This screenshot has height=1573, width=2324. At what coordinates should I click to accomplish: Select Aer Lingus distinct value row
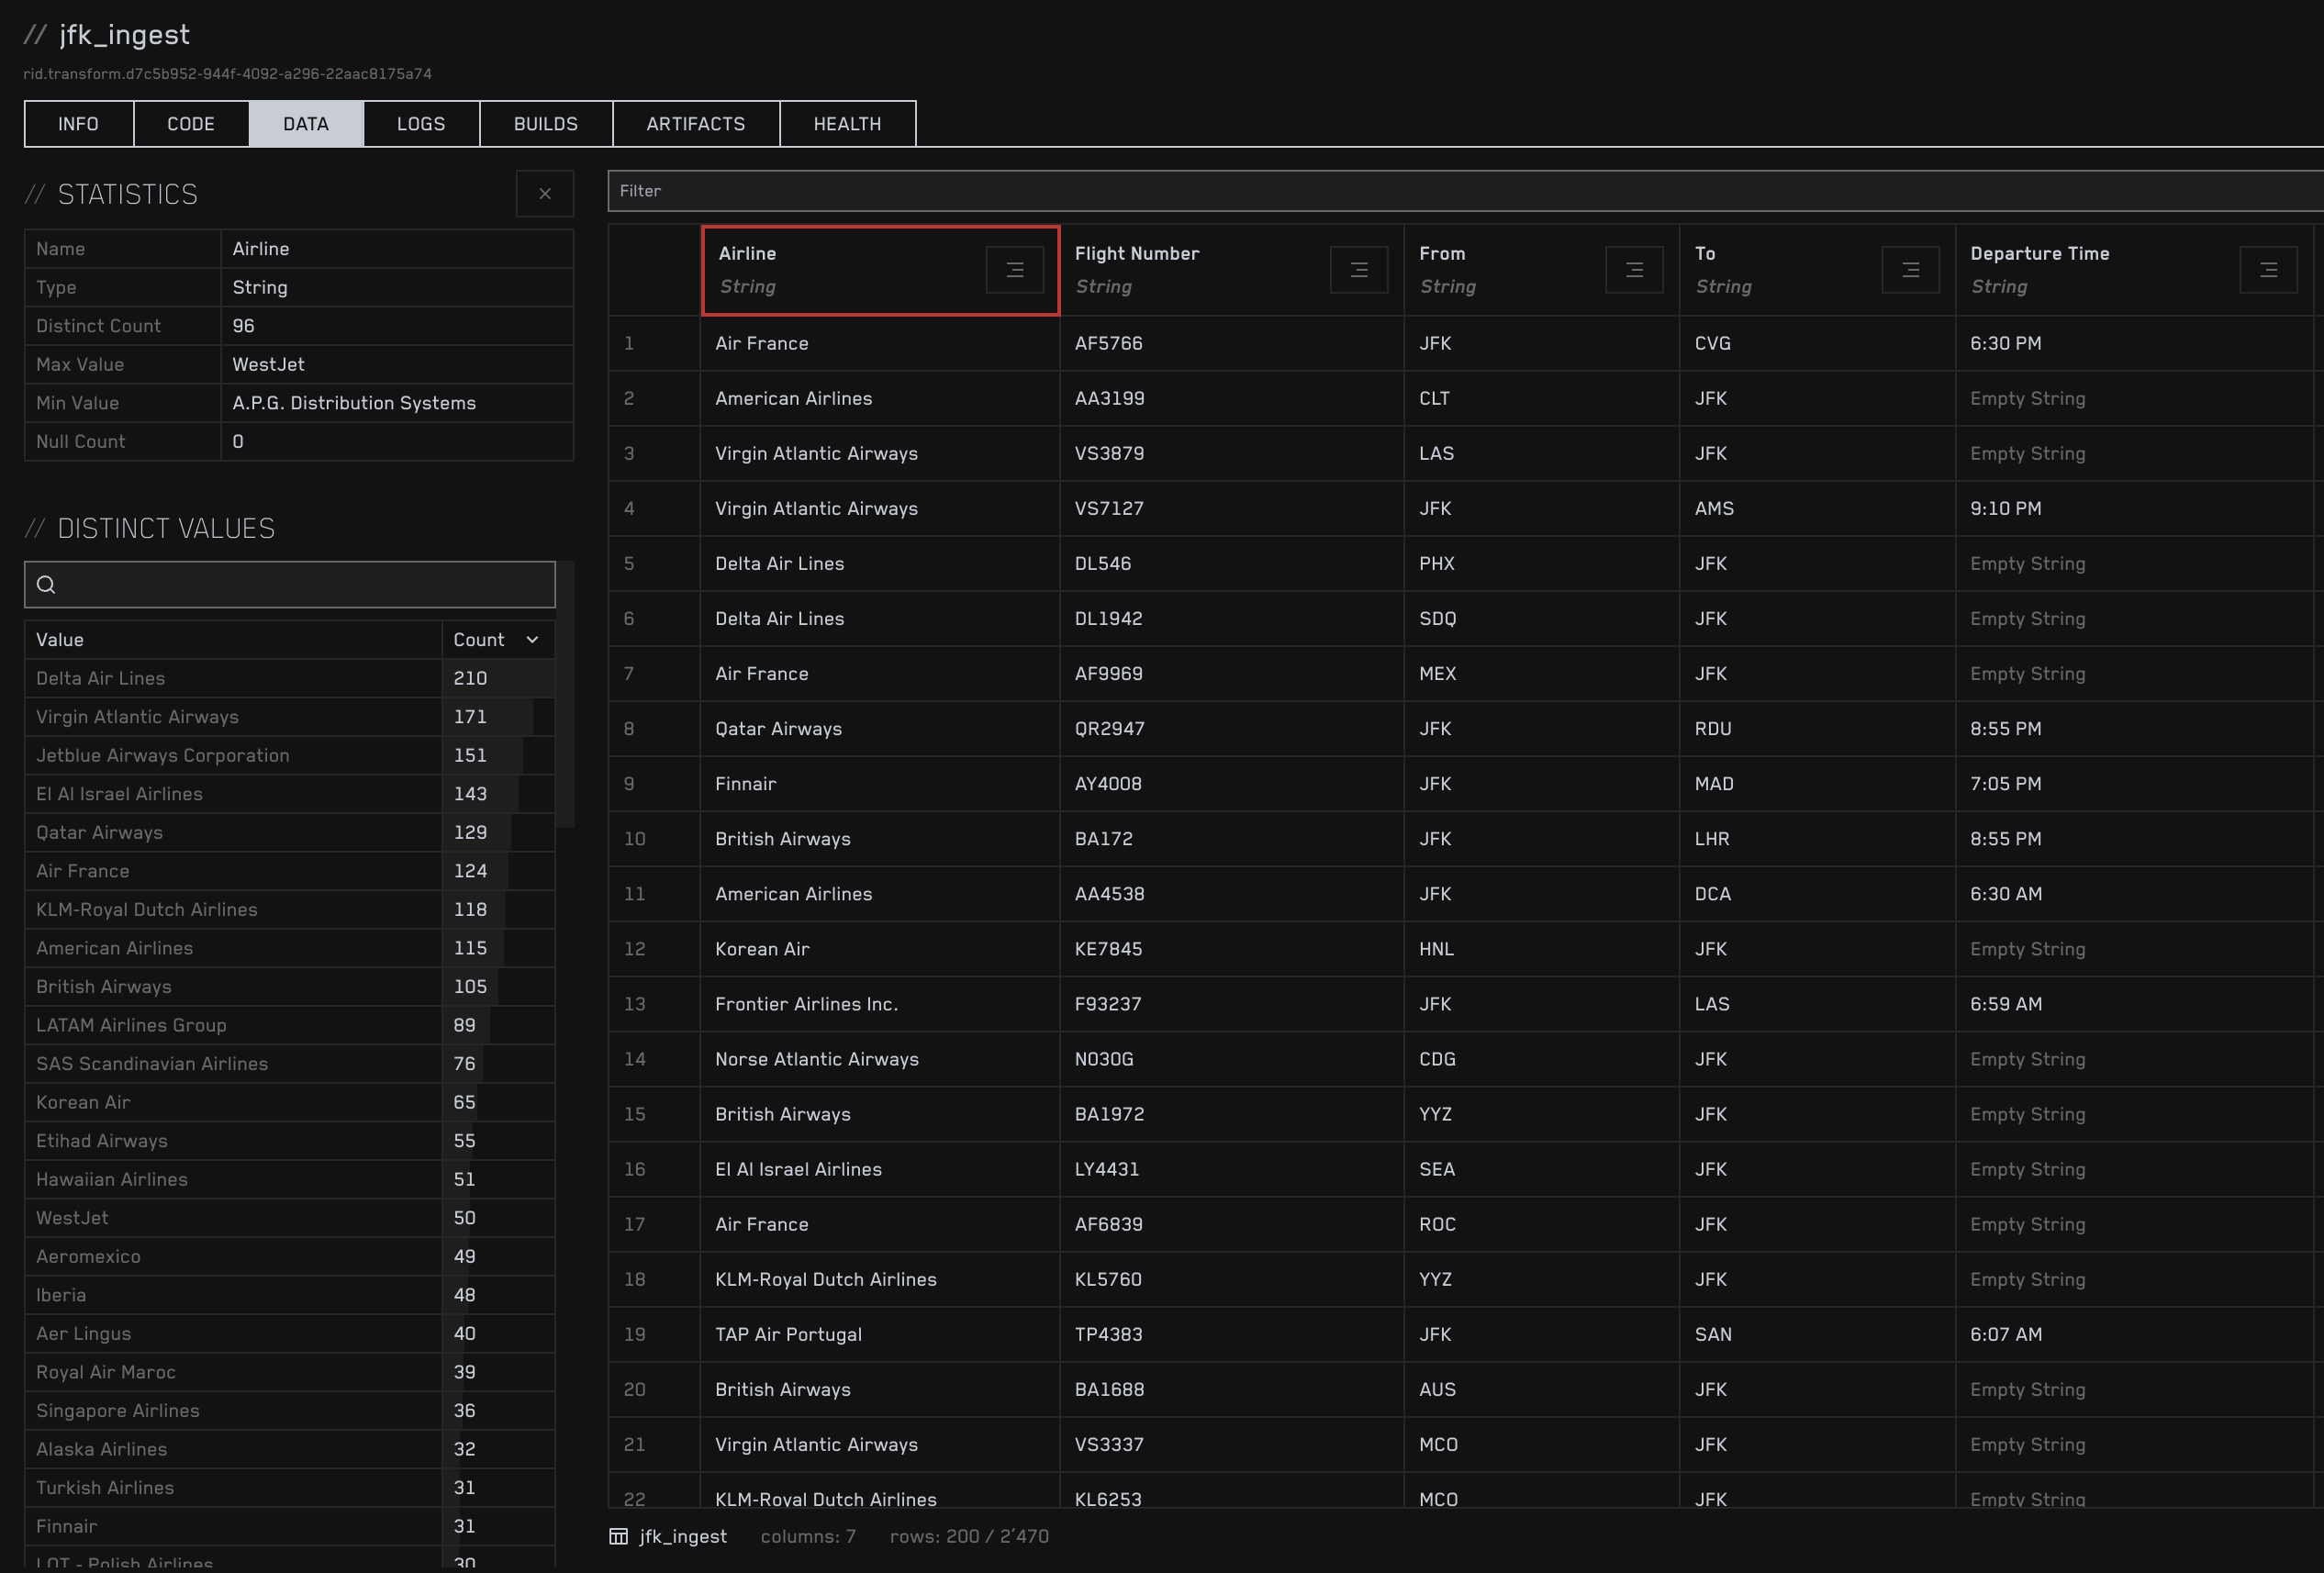tap(290, 1334)
